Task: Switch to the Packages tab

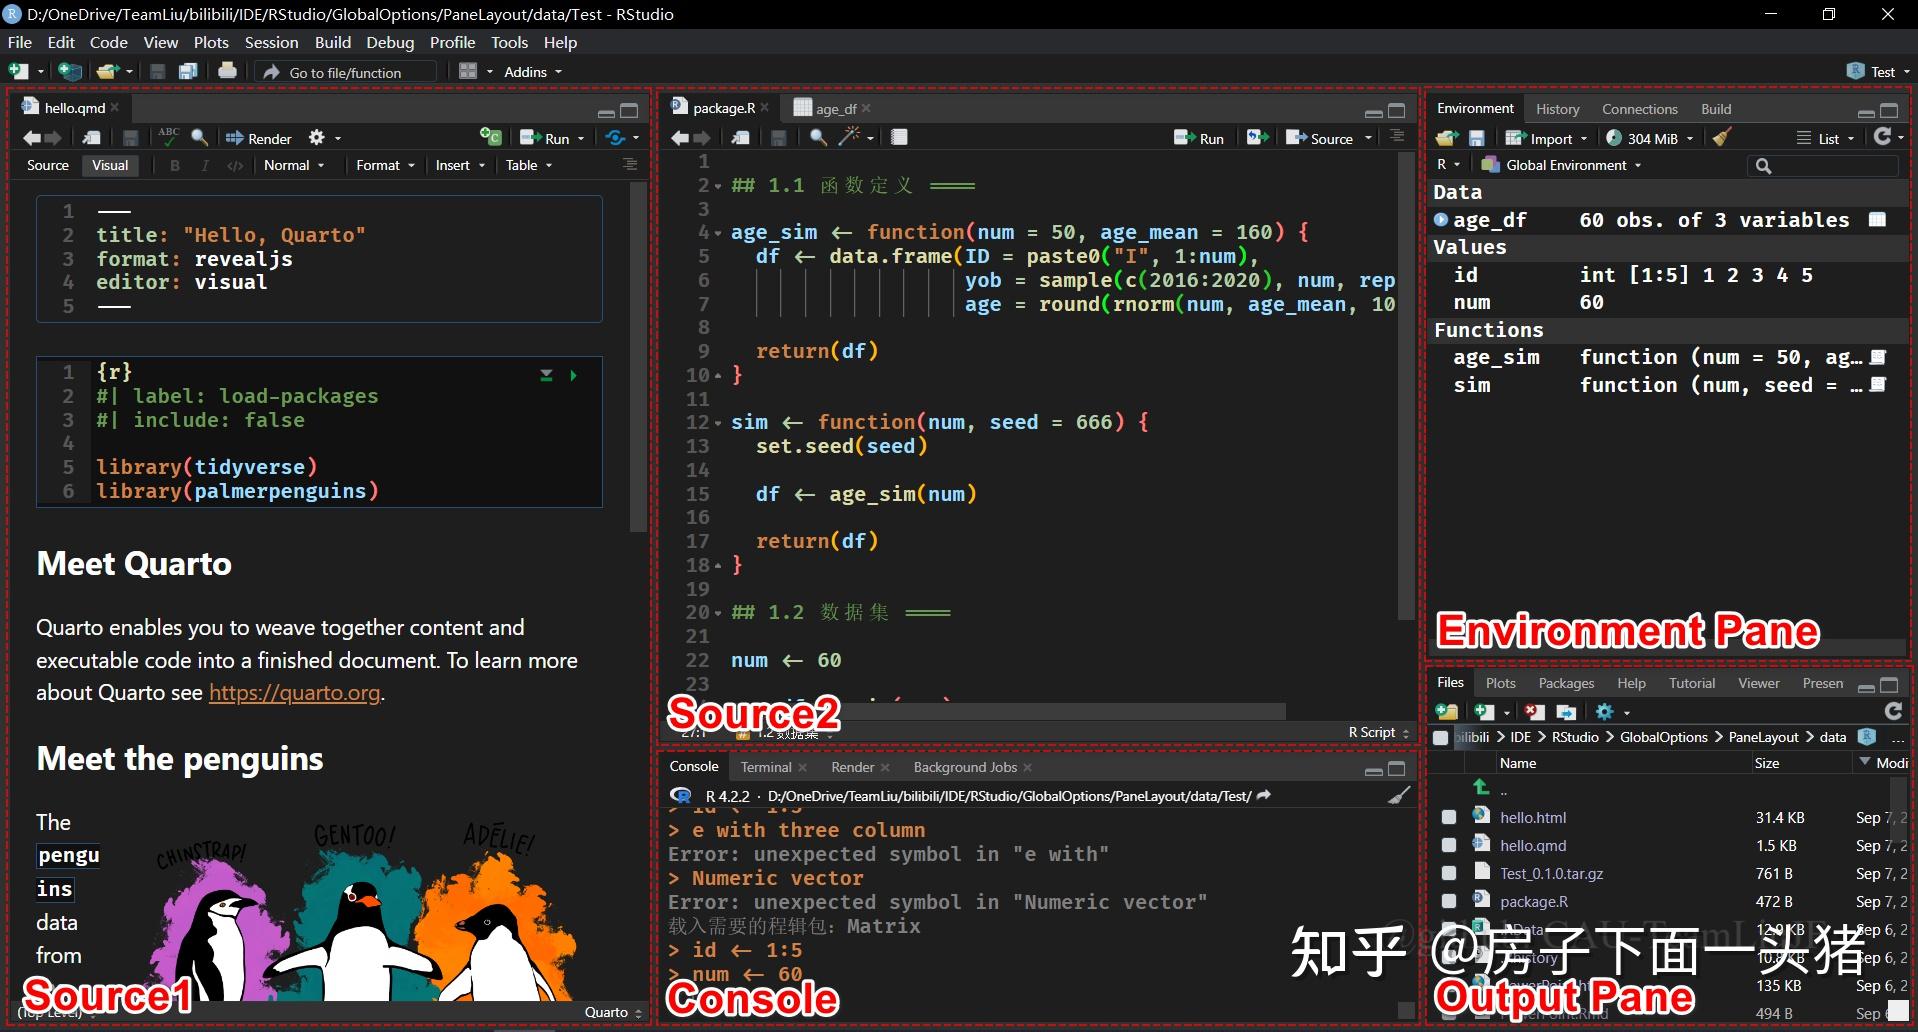Action: pos(1565,682)
